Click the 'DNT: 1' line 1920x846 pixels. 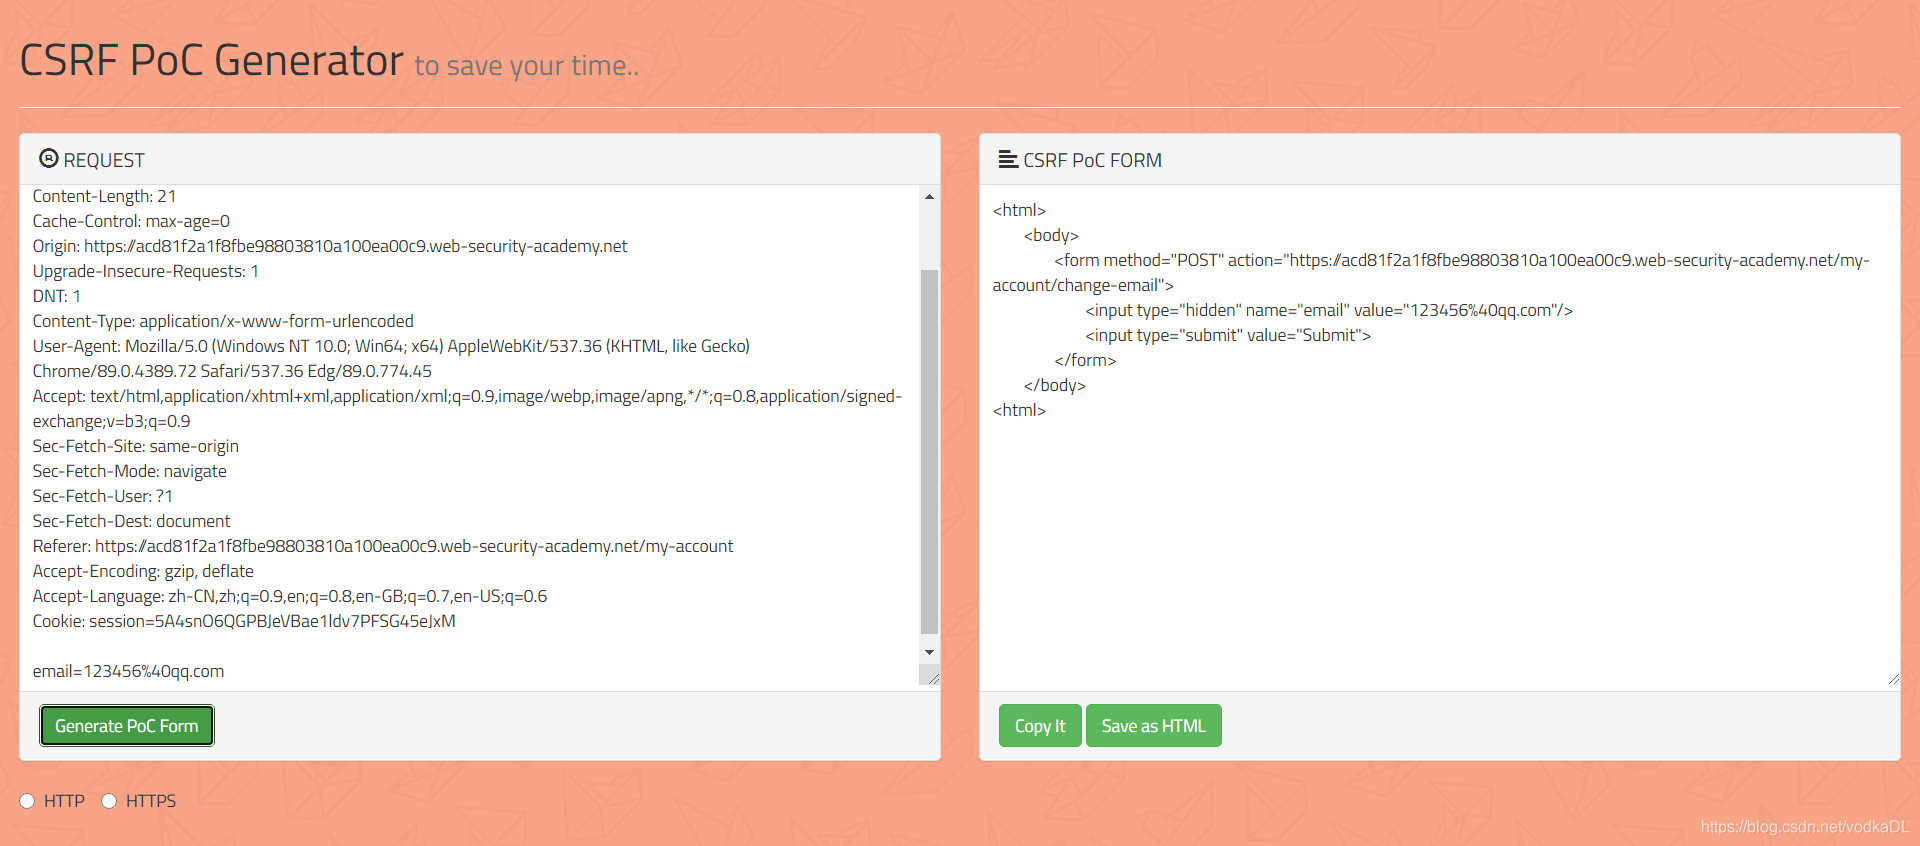tap(57, 296)
